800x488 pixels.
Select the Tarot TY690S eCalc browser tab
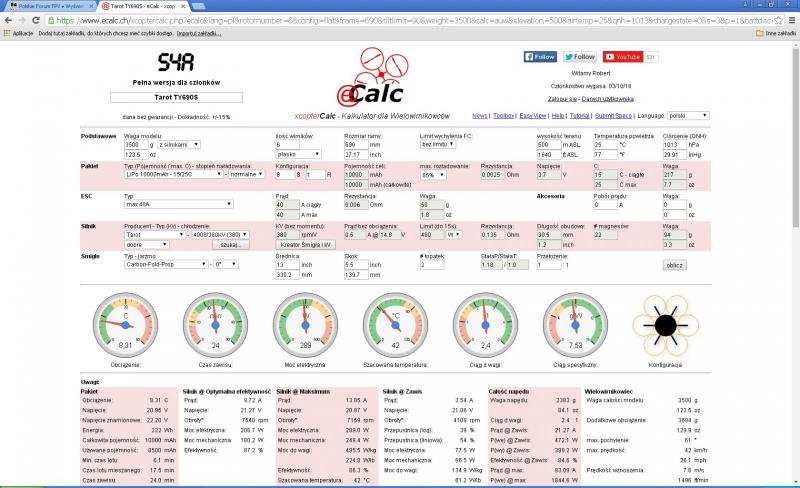(x=145, y=6)
